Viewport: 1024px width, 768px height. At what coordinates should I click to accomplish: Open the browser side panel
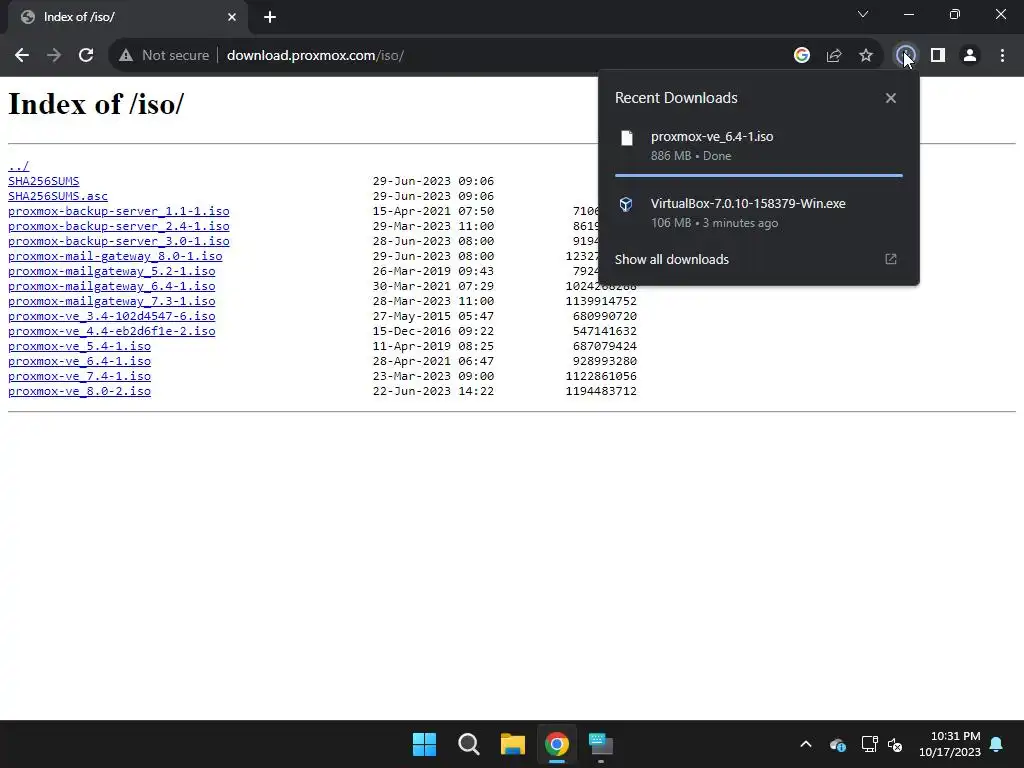[938, 56]
